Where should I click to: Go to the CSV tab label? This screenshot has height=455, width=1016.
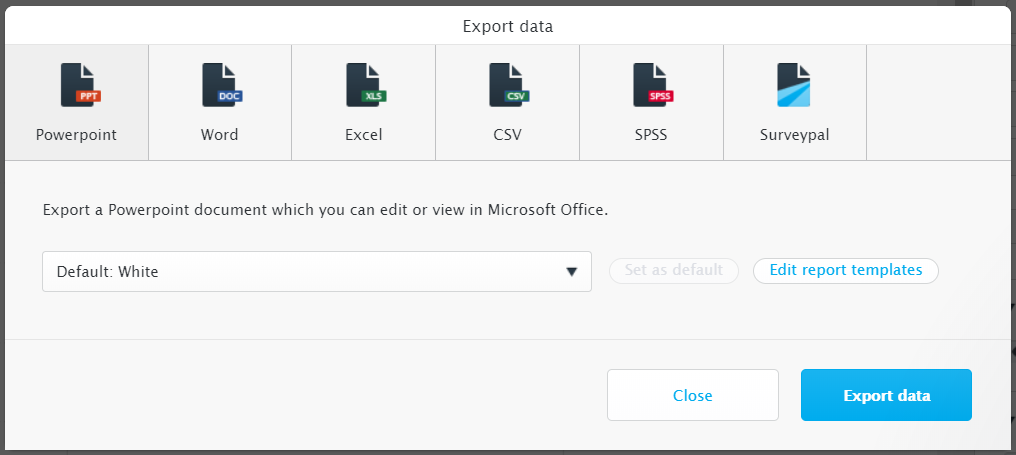(x=507, y=135)
